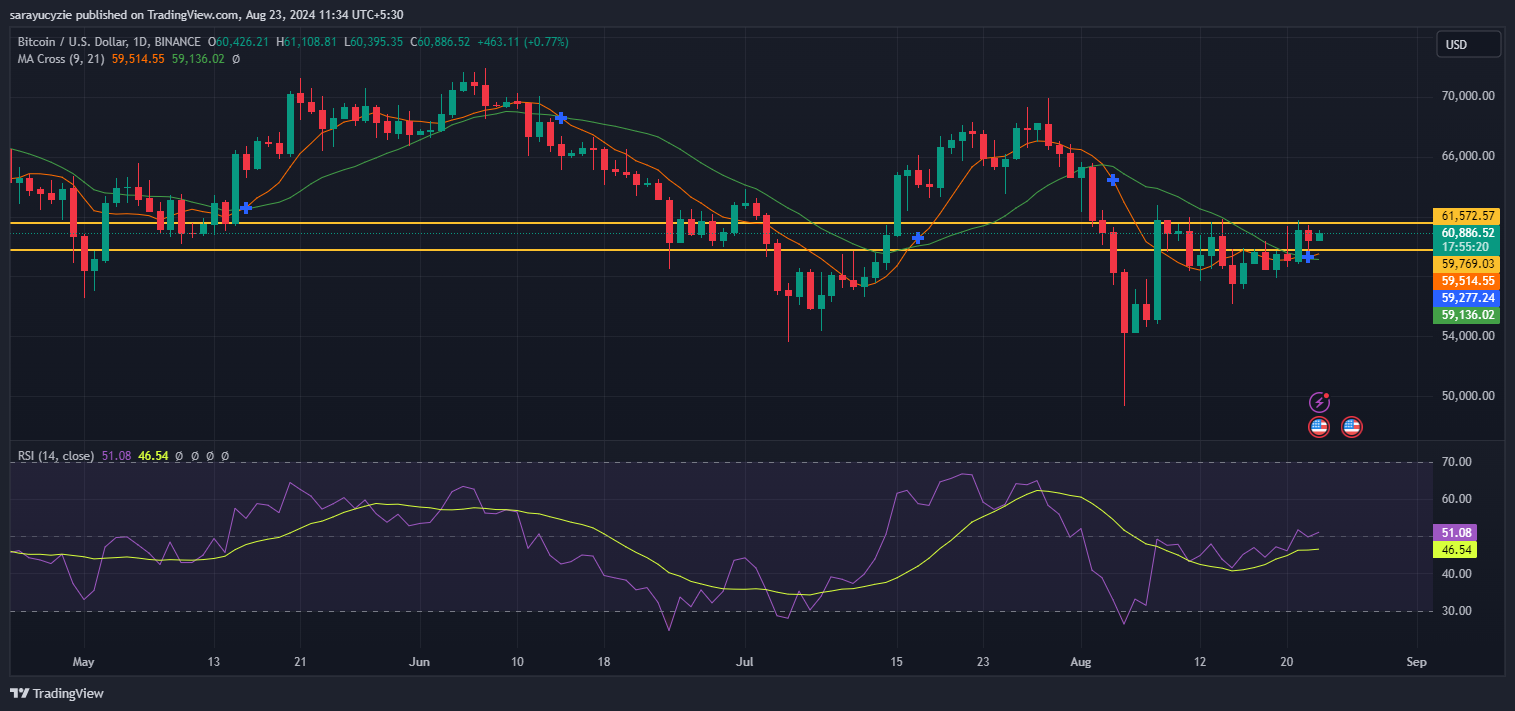Click the Ø symbol after the RSI values
The image size is (1515, 711).
[x=181, y=455]
